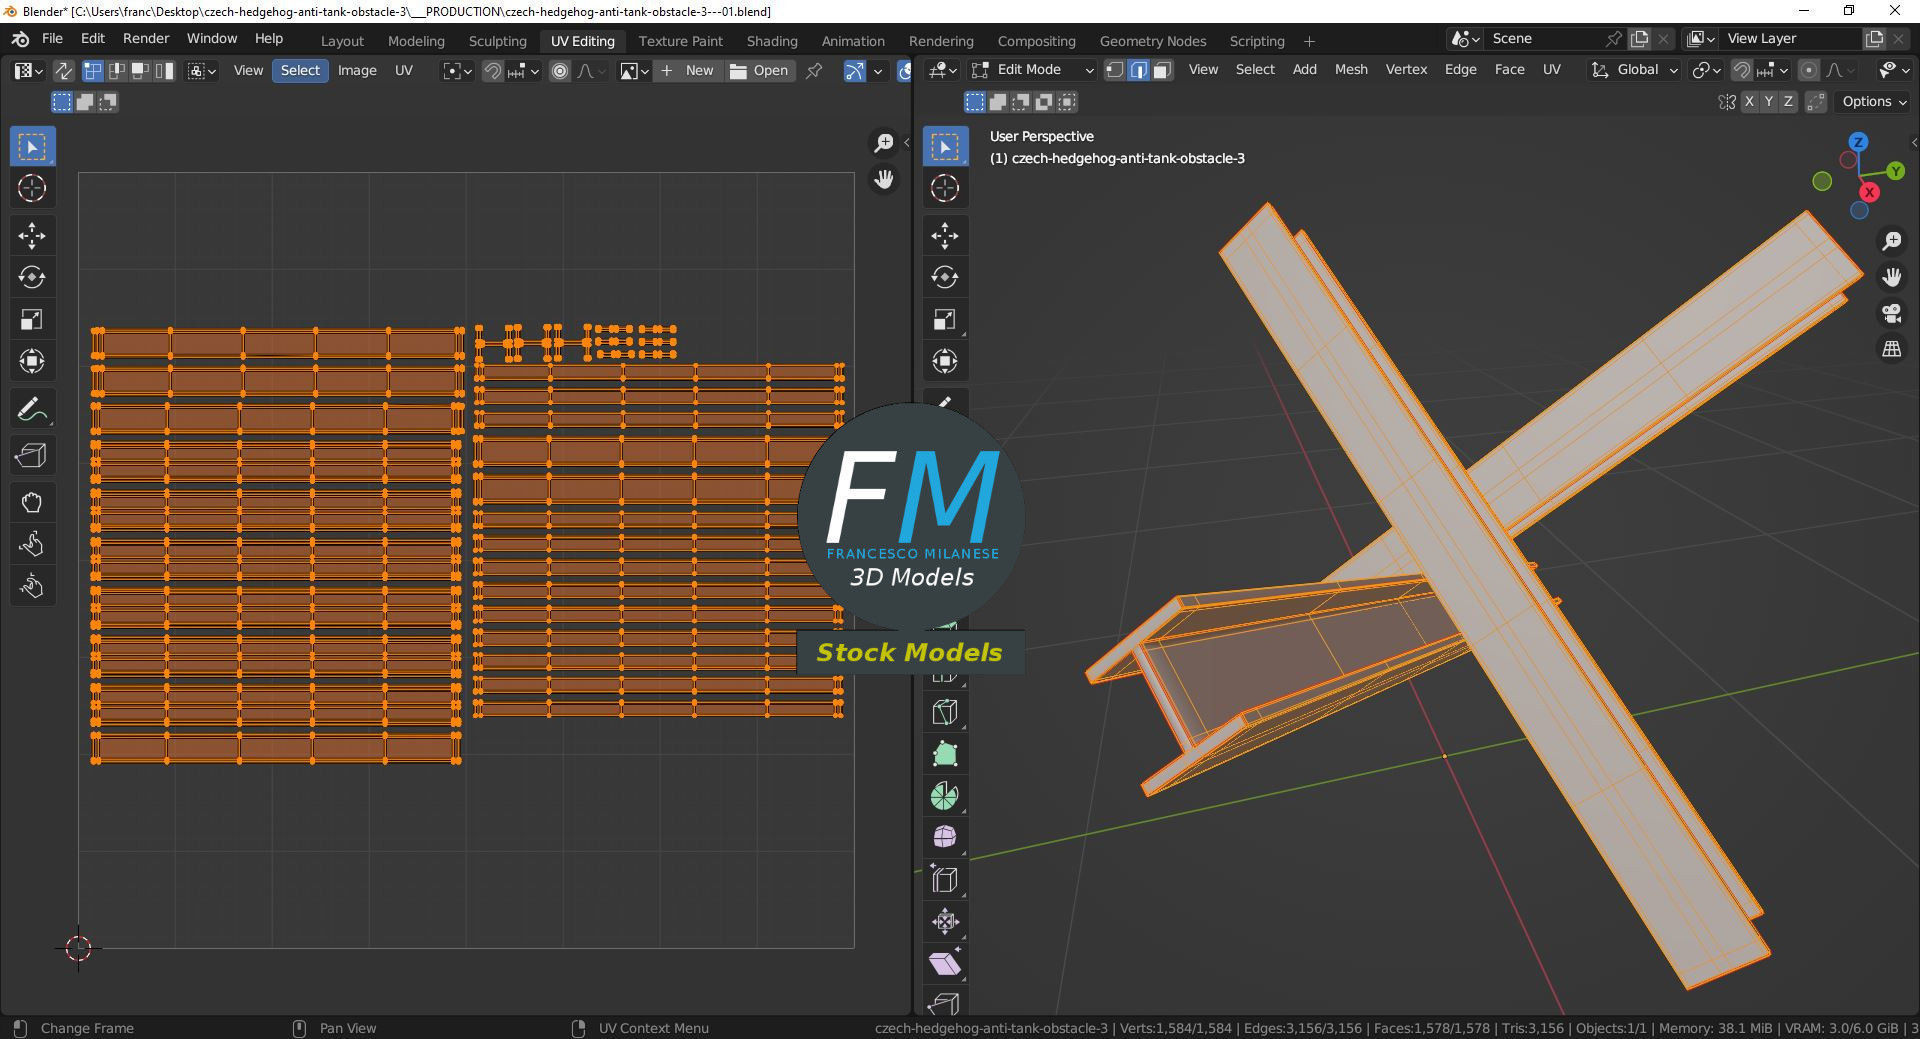
Task: Open the Render menu
Action: click(x=146, y=38)
